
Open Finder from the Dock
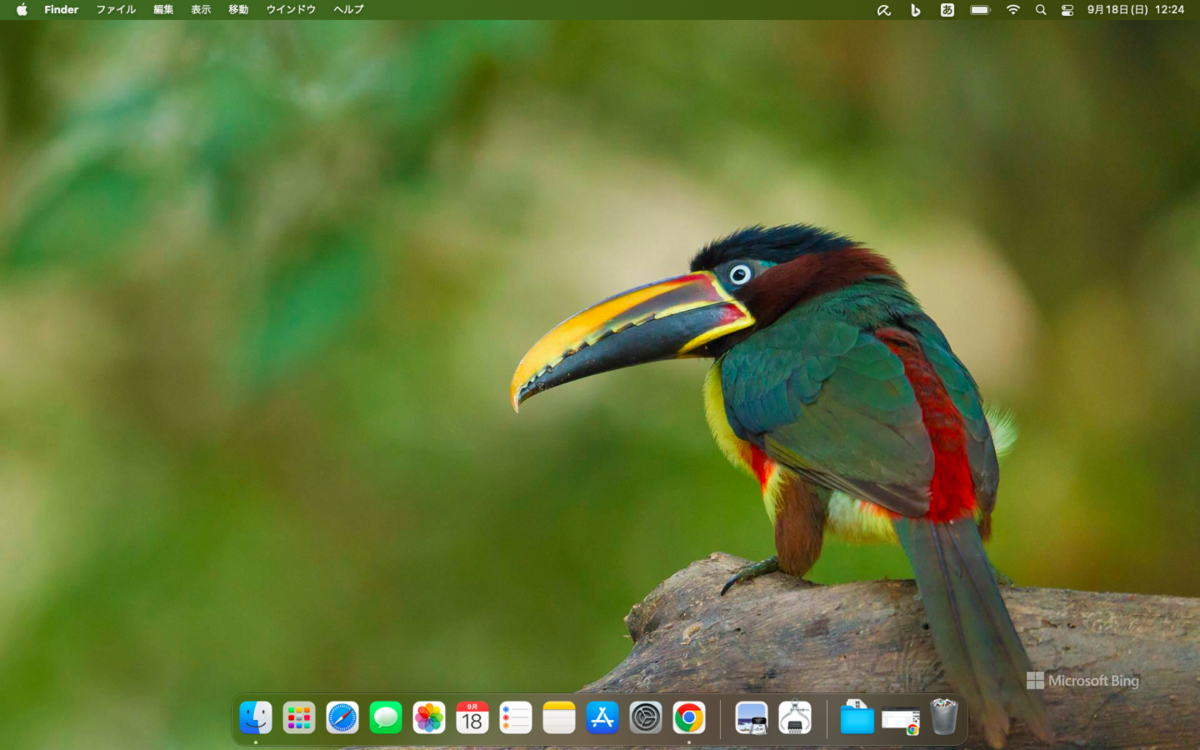point(256,717)
